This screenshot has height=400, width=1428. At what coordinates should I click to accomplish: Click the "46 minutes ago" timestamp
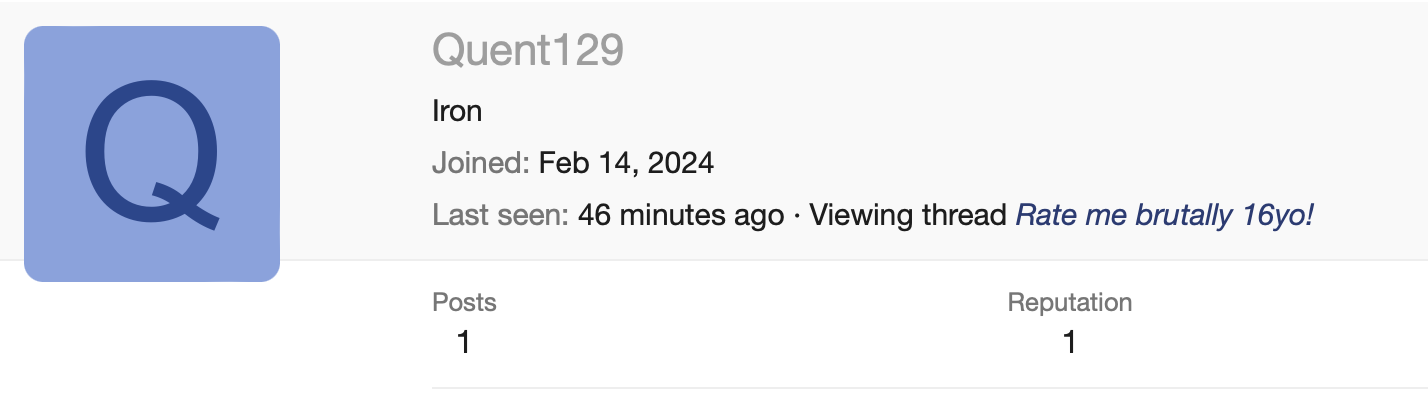pos(680,215)
